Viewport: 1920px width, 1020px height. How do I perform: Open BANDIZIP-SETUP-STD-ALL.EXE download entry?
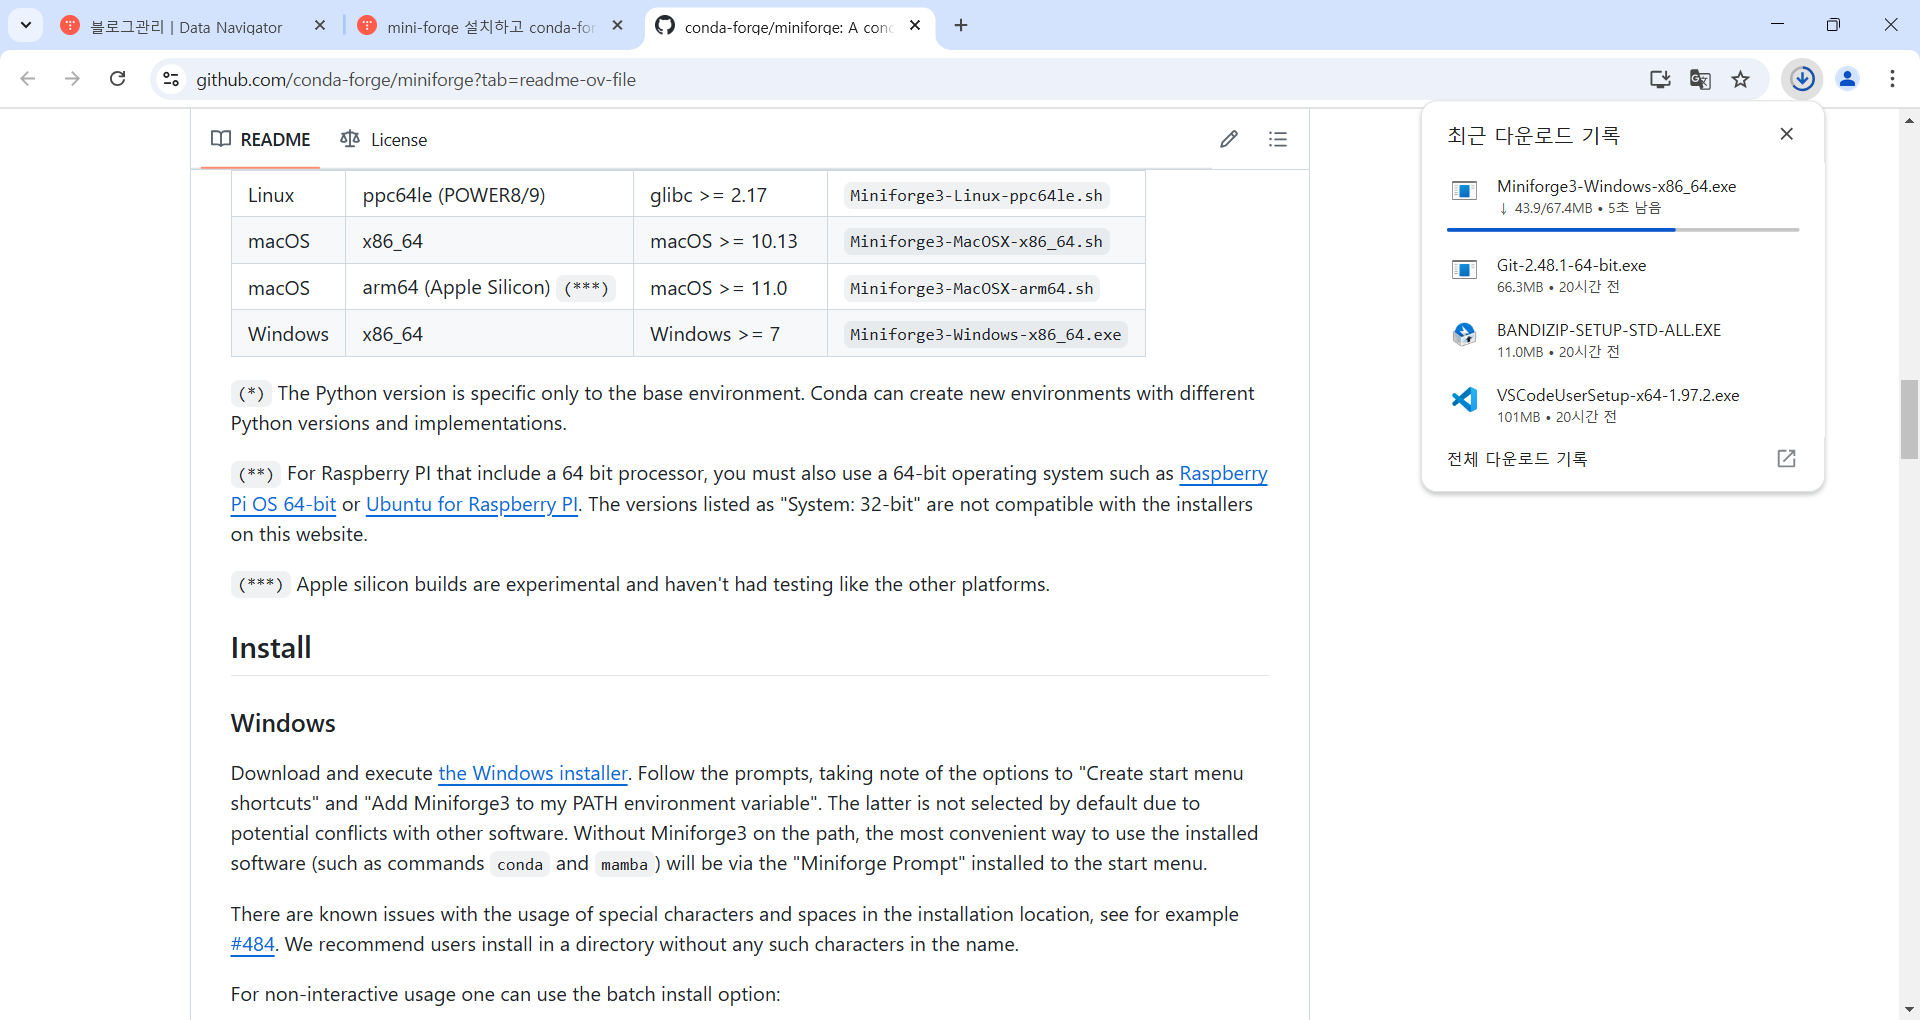[x=1622, y=340]
